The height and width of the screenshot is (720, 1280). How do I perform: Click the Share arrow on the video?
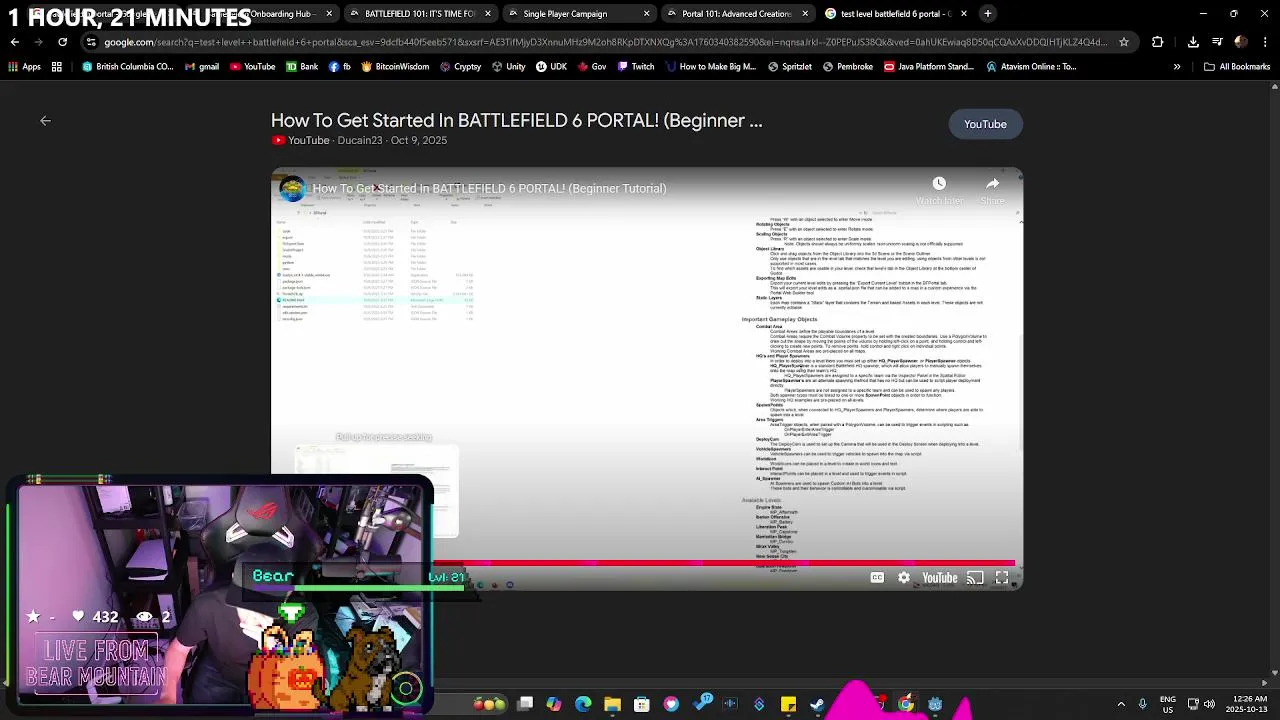pos(992,183)
